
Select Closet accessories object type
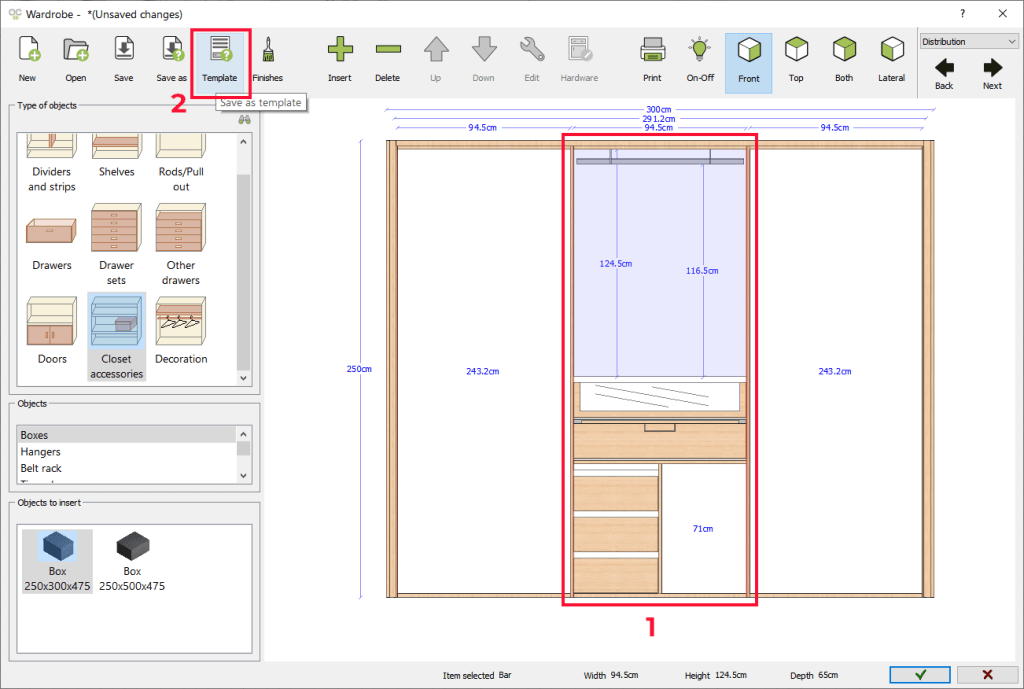tap(116, 337)
